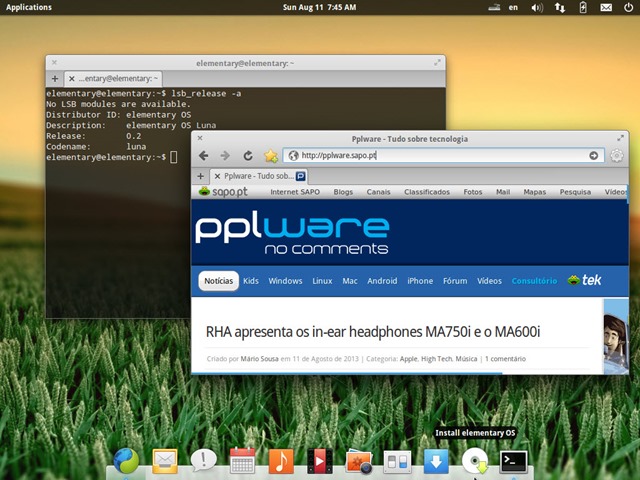Open the sound volume indicator
This screenshot has width=640, height=480.
click(x=537, y=7)
